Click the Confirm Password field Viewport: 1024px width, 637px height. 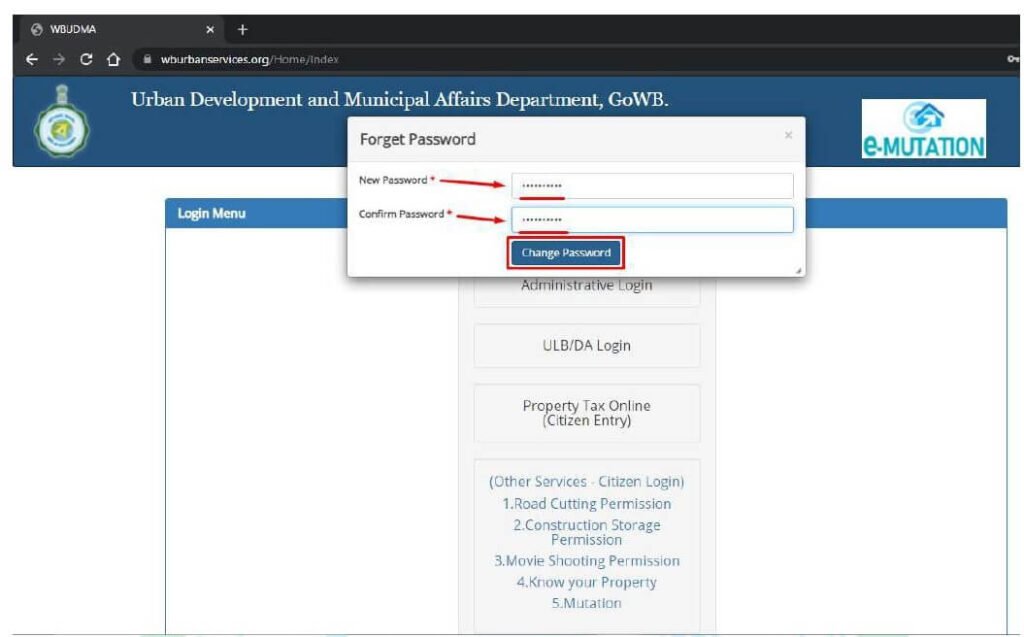652,220
